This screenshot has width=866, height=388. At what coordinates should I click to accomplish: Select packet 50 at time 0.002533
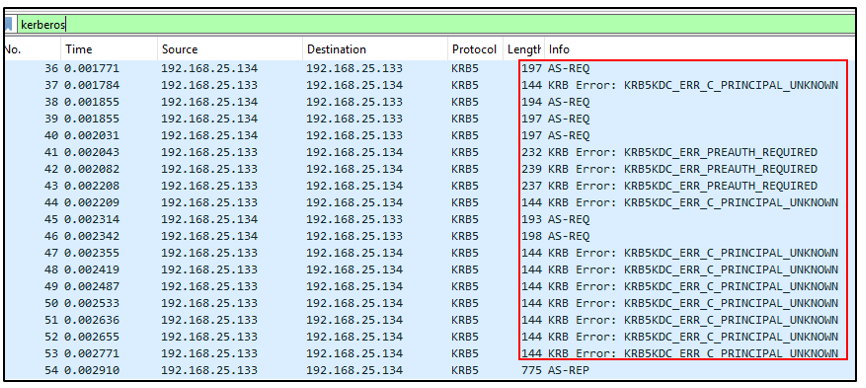430,303
